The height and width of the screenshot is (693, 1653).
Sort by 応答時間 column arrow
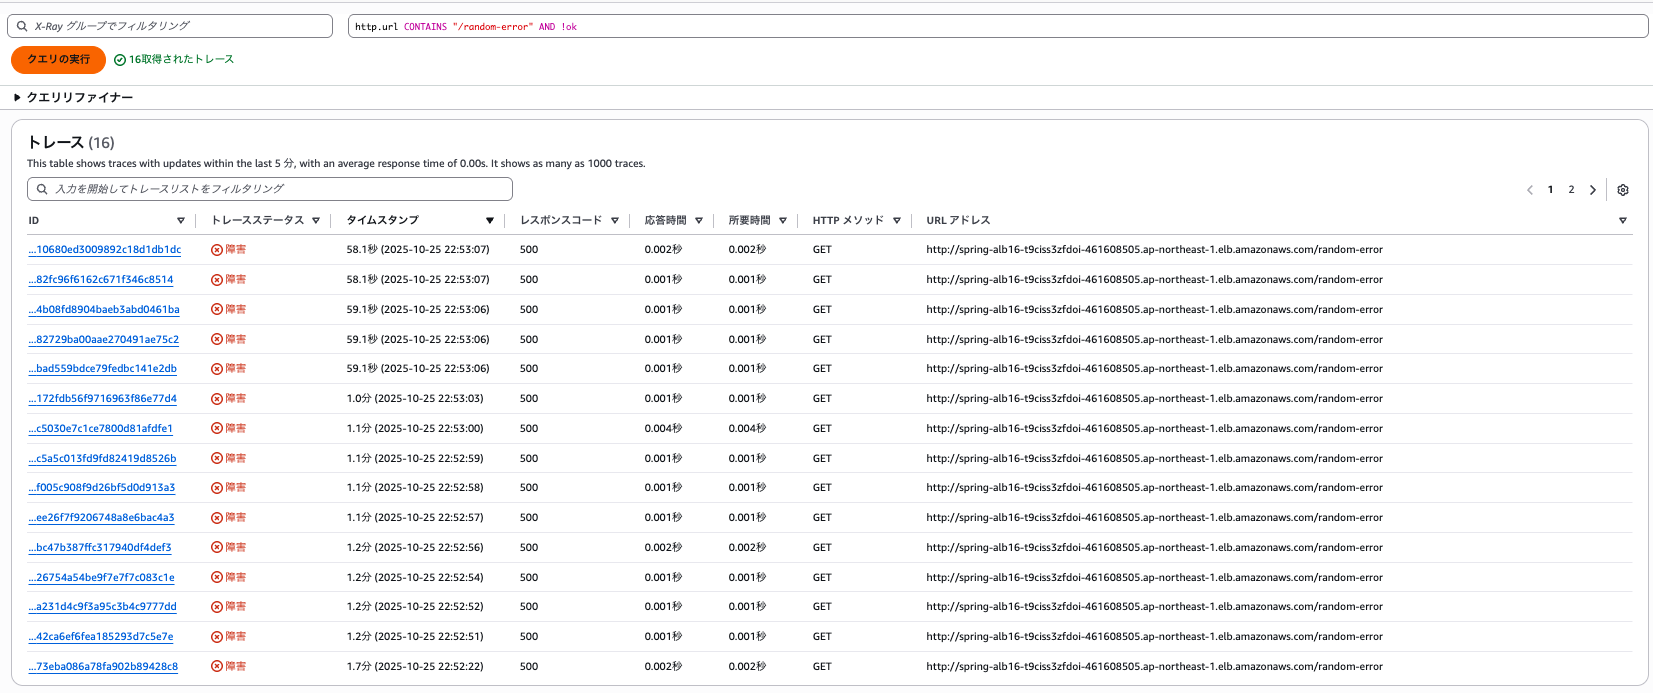coord(699,221)
